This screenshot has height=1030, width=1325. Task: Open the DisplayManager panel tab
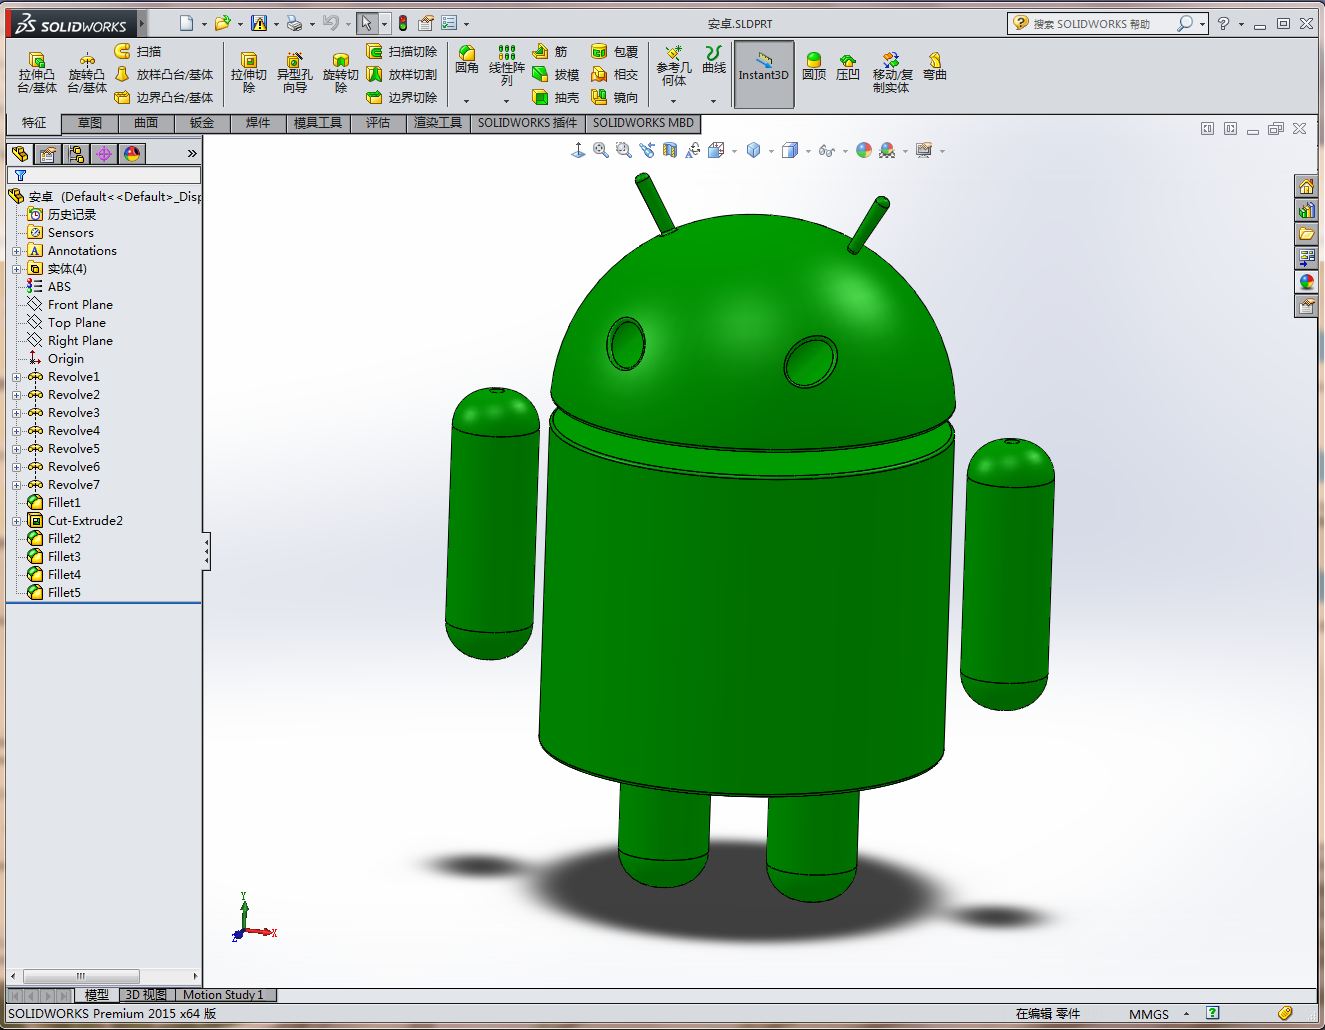point(132,153)
